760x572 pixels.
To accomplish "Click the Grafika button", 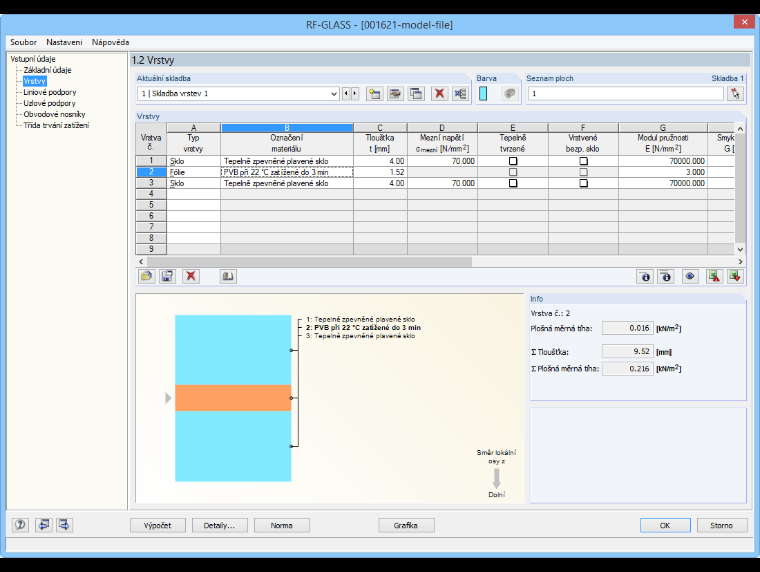I will (406, 525).
